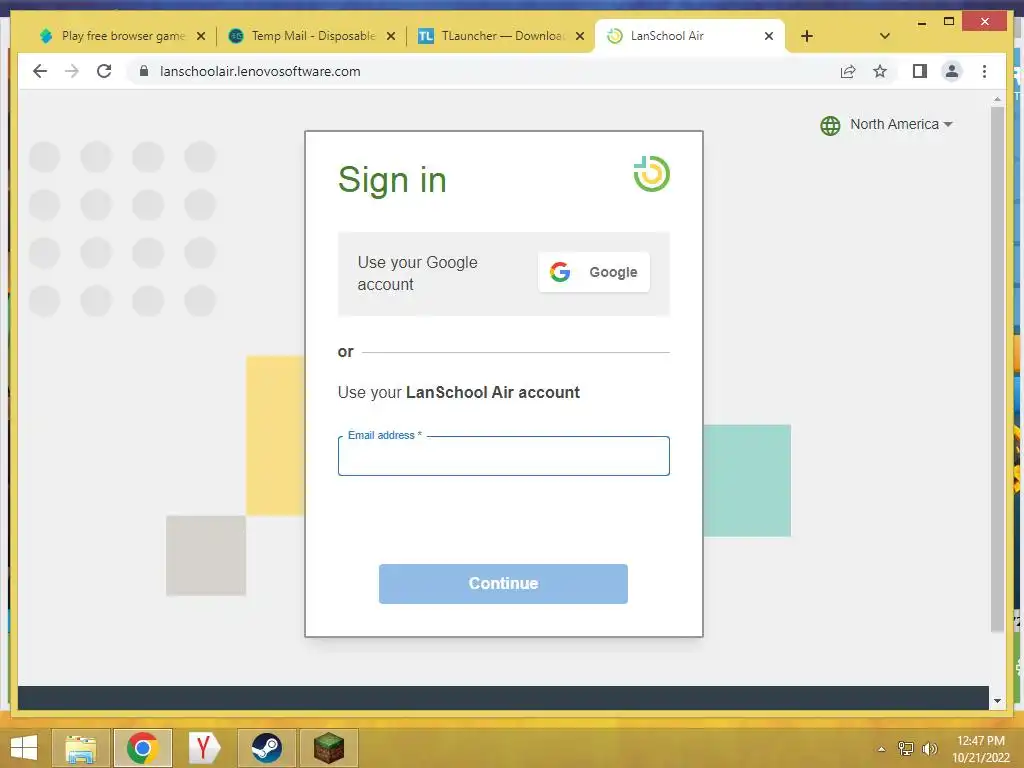Go back to the previous page

click(40, 71)
